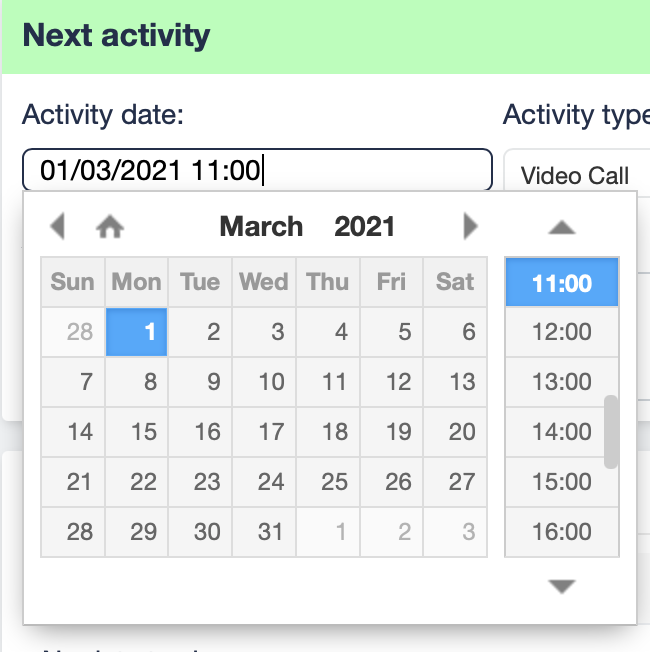This screenshot has width=650, height=652.
Task: Choose 16:00 from time list
Action: [x=561, y=531]
